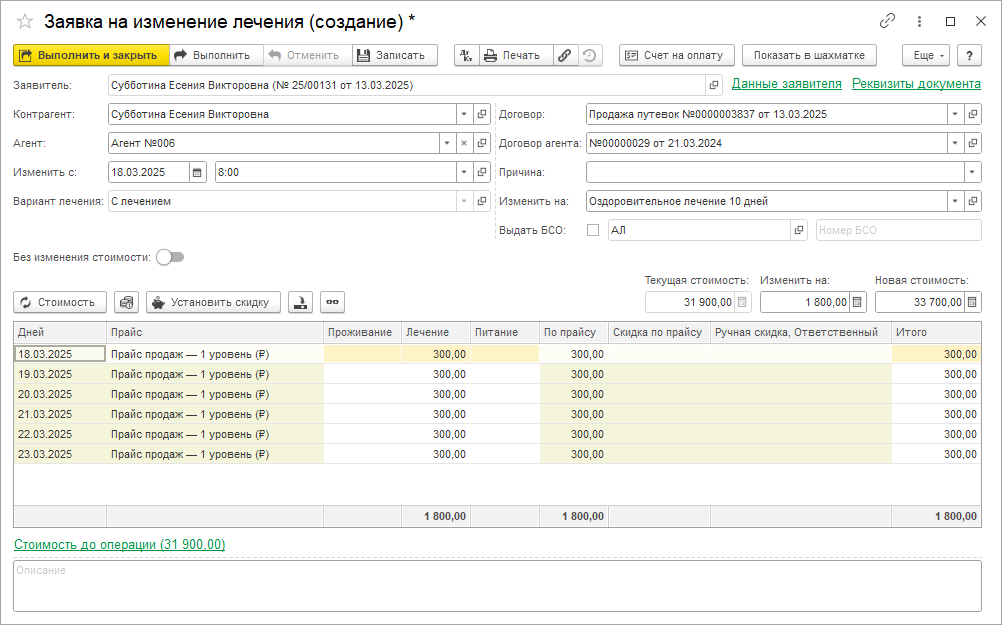
Task: Click the Дт/Кт postings icon
Action: pyautogui.click(x=466, y=55)
